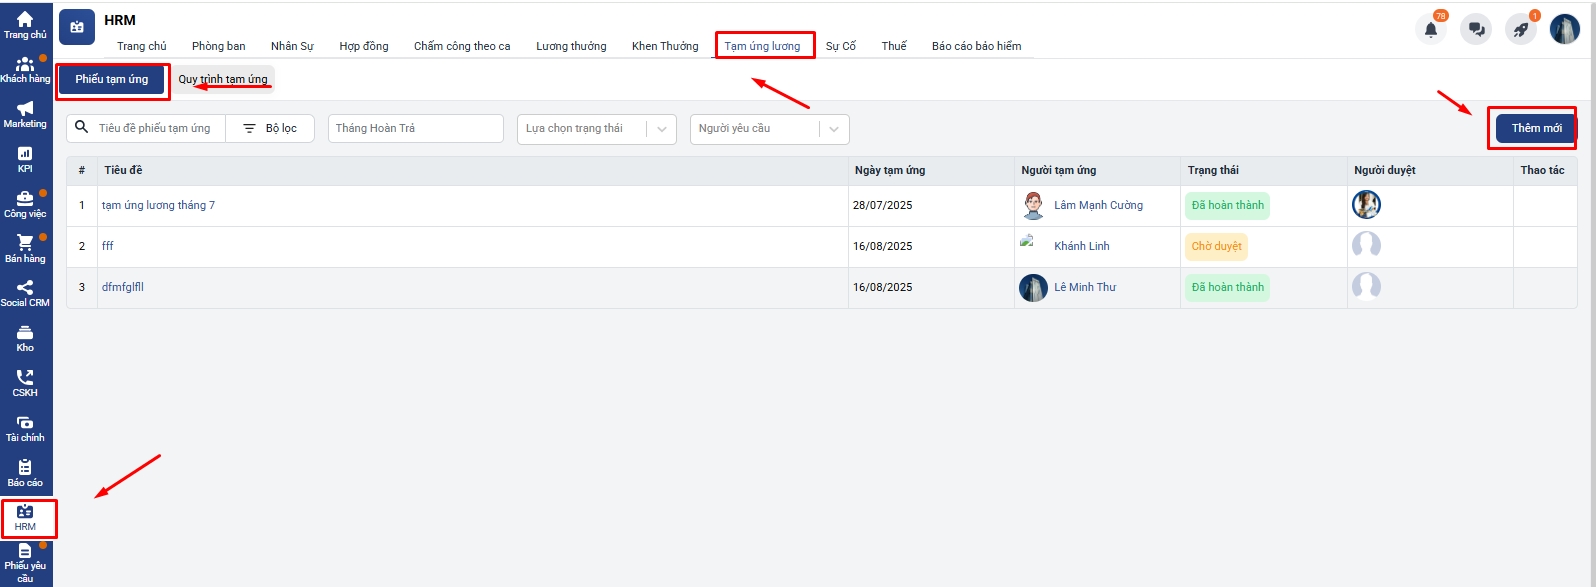Open the Bộ lọc filter options
The height and width of the screenshot is (587, 1596).
pyautogui.click(x=270, y=129)
